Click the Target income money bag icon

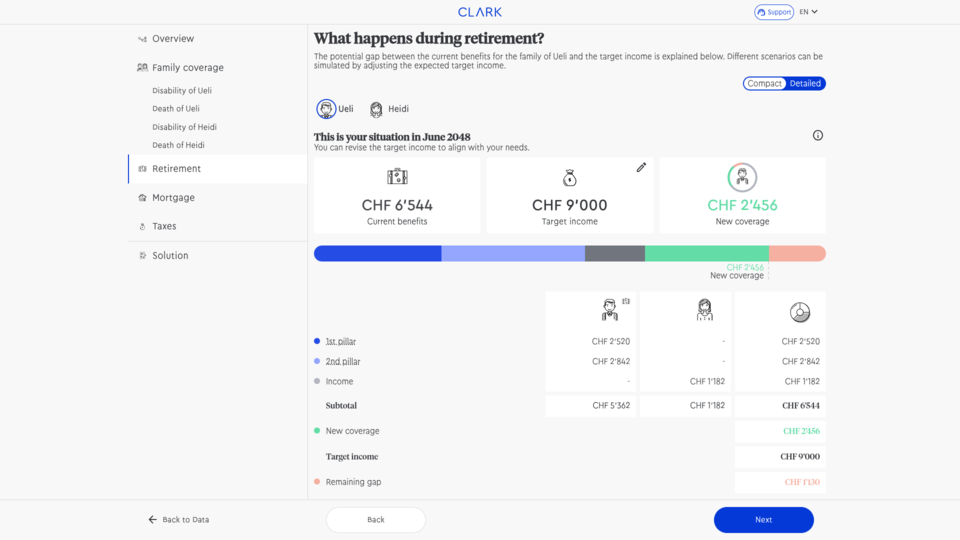tap(569, 179)
